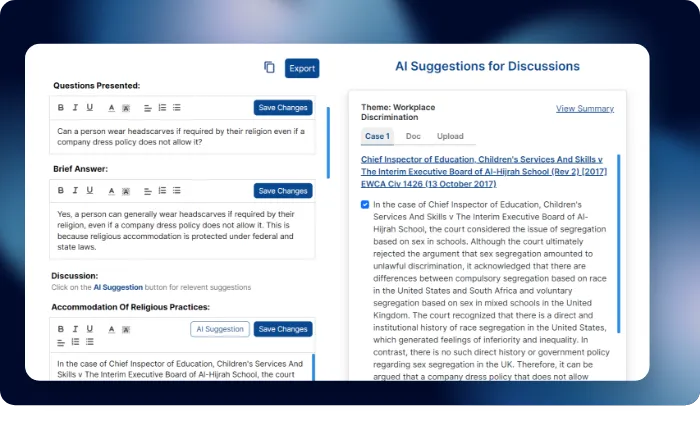The width and height of the screenshot is (700, 421).
Task: Toggle bold in Questions Presented toolbar
Action: (x=61, y=107)
